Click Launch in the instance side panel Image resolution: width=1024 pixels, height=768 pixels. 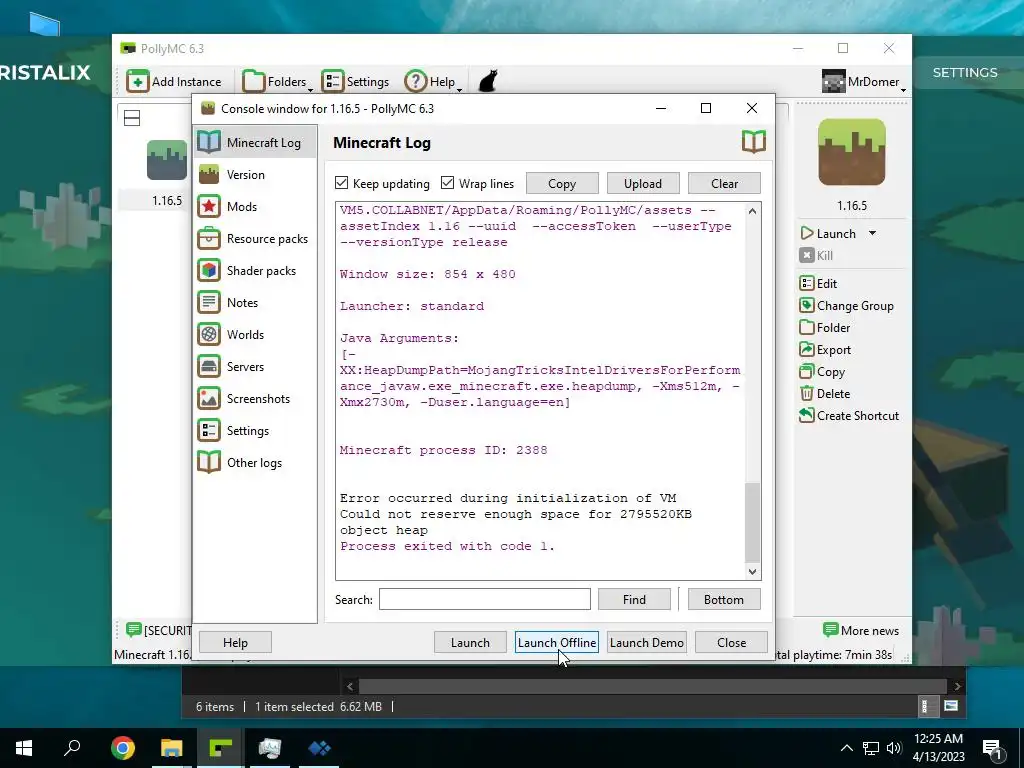[828, 233]
